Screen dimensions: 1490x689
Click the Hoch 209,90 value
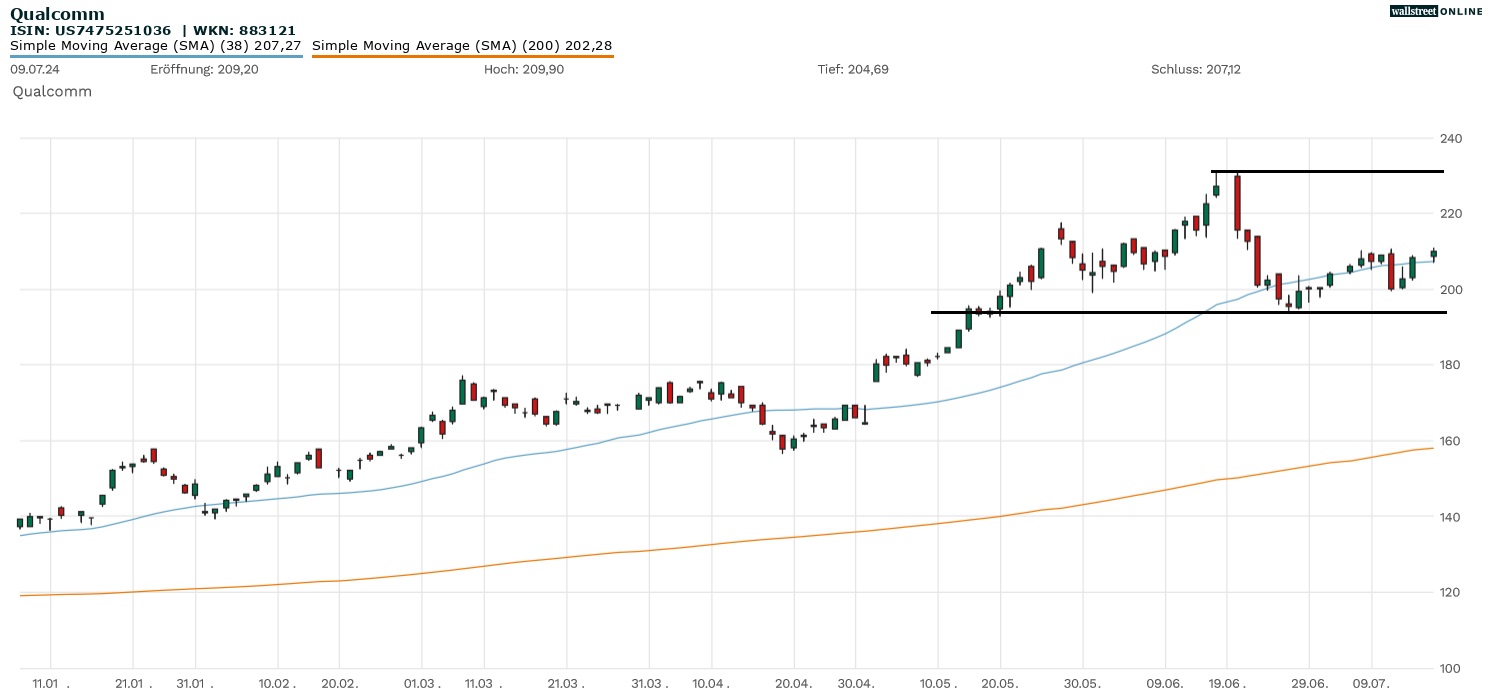523,69
